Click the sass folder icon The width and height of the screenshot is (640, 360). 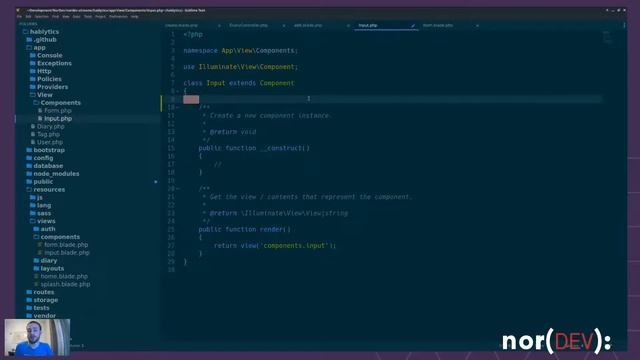[x=33, y=213]
